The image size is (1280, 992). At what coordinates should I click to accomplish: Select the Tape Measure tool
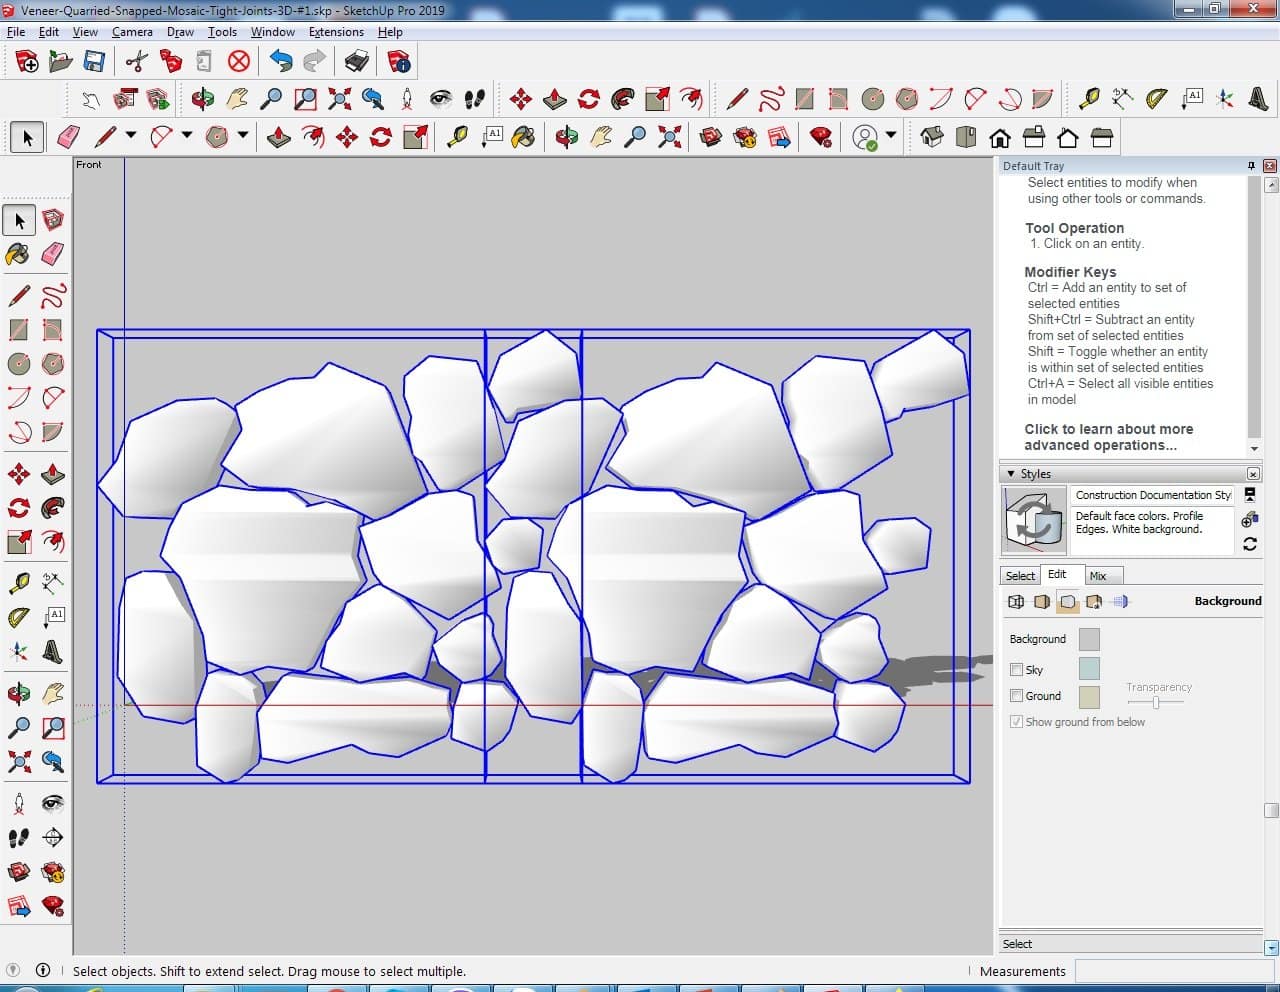[18, 583]
